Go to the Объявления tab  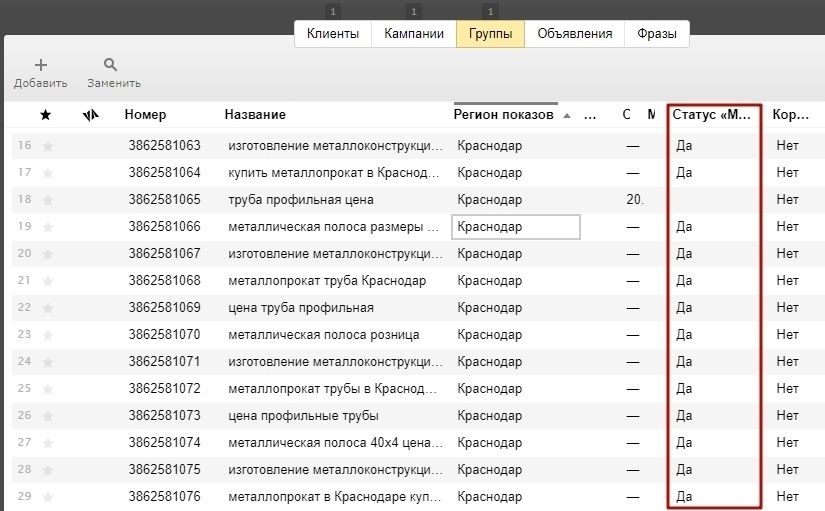(x=575, y=34)
